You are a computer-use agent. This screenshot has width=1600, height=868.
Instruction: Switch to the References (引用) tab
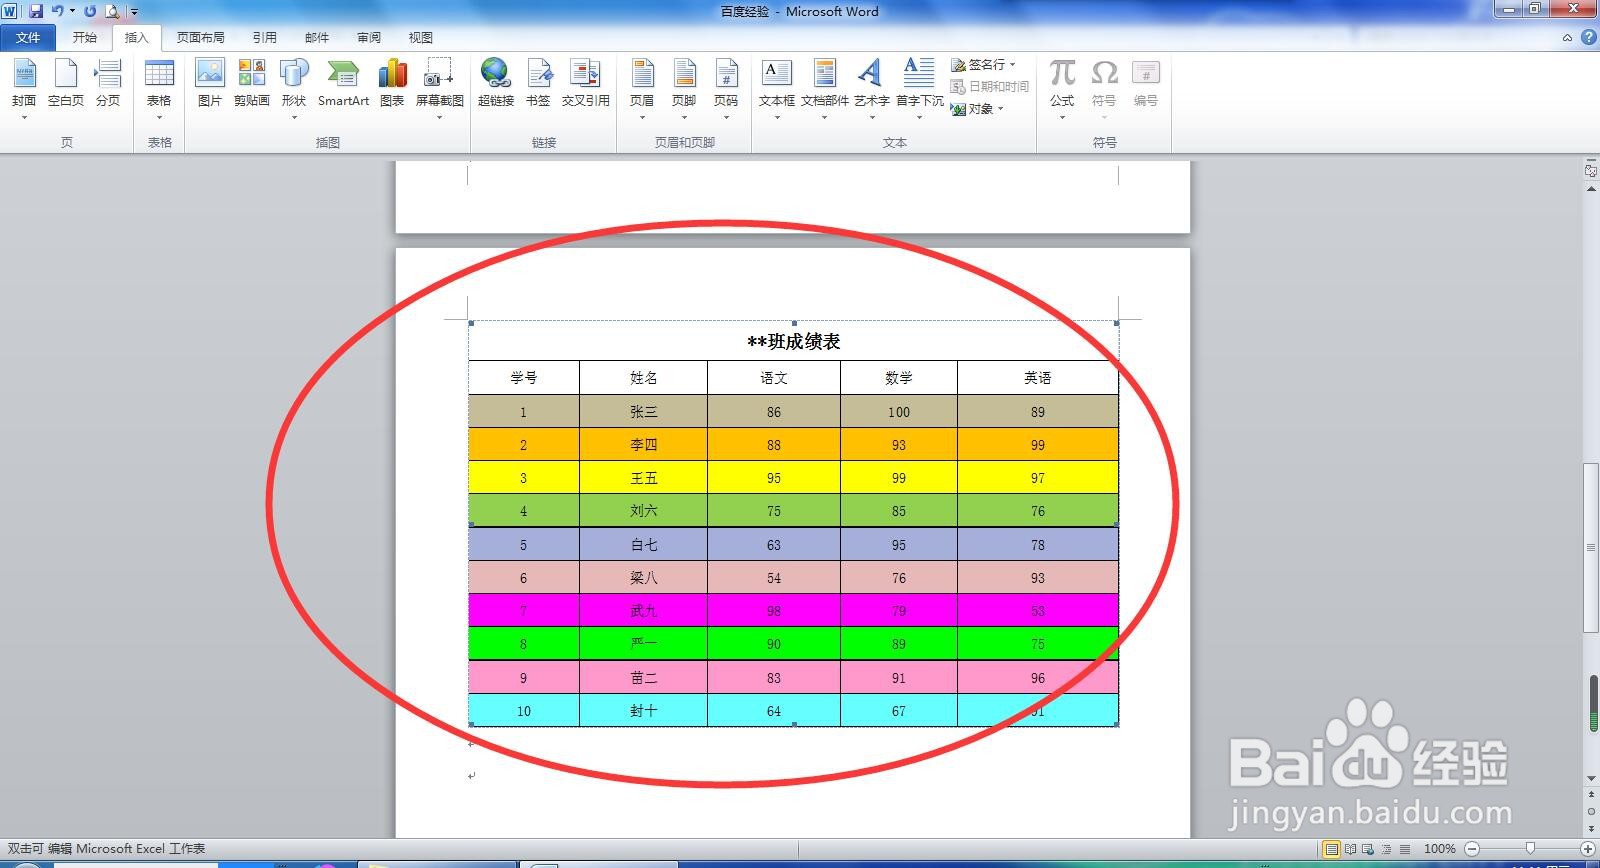[265, 38]
